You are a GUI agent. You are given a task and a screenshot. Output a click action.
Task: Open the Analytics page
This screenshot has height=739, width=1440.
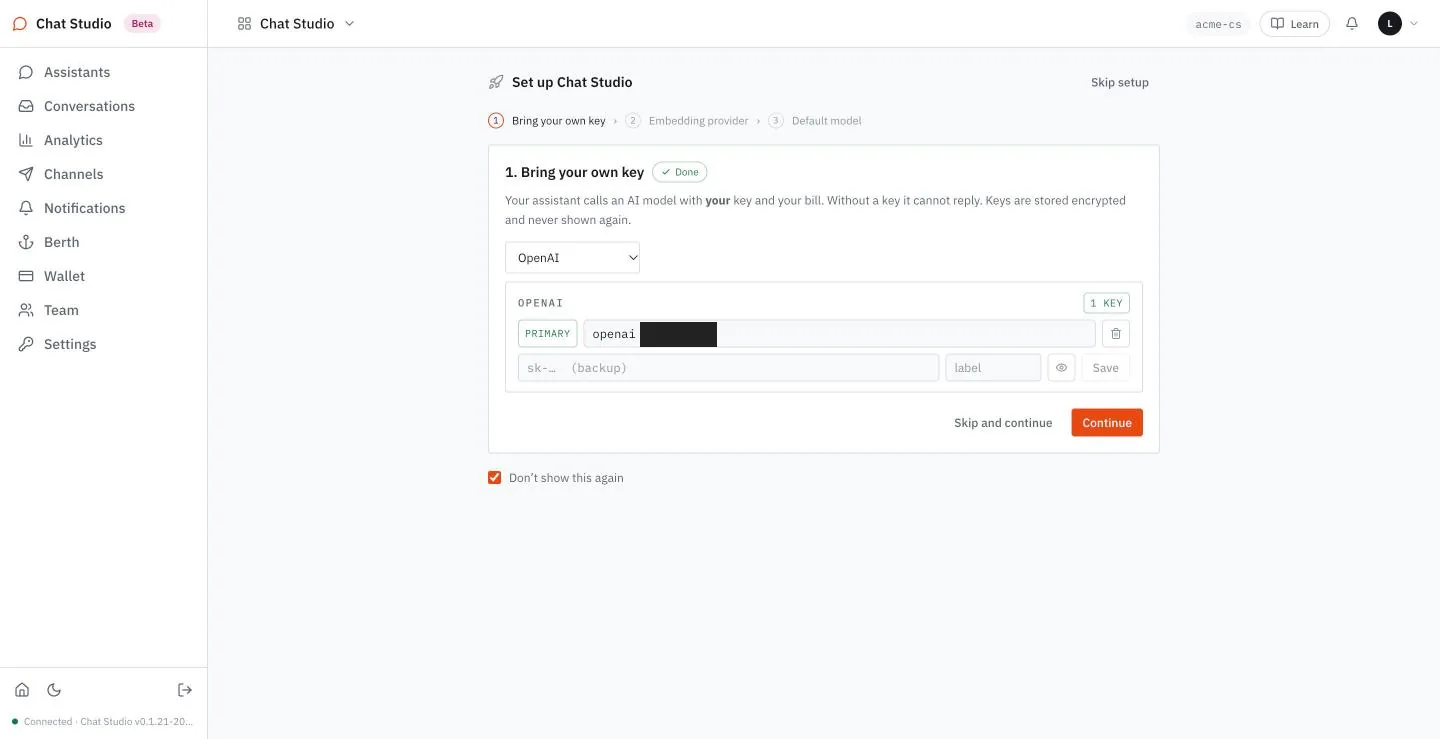pyautogui.click(x=104, y=140)
